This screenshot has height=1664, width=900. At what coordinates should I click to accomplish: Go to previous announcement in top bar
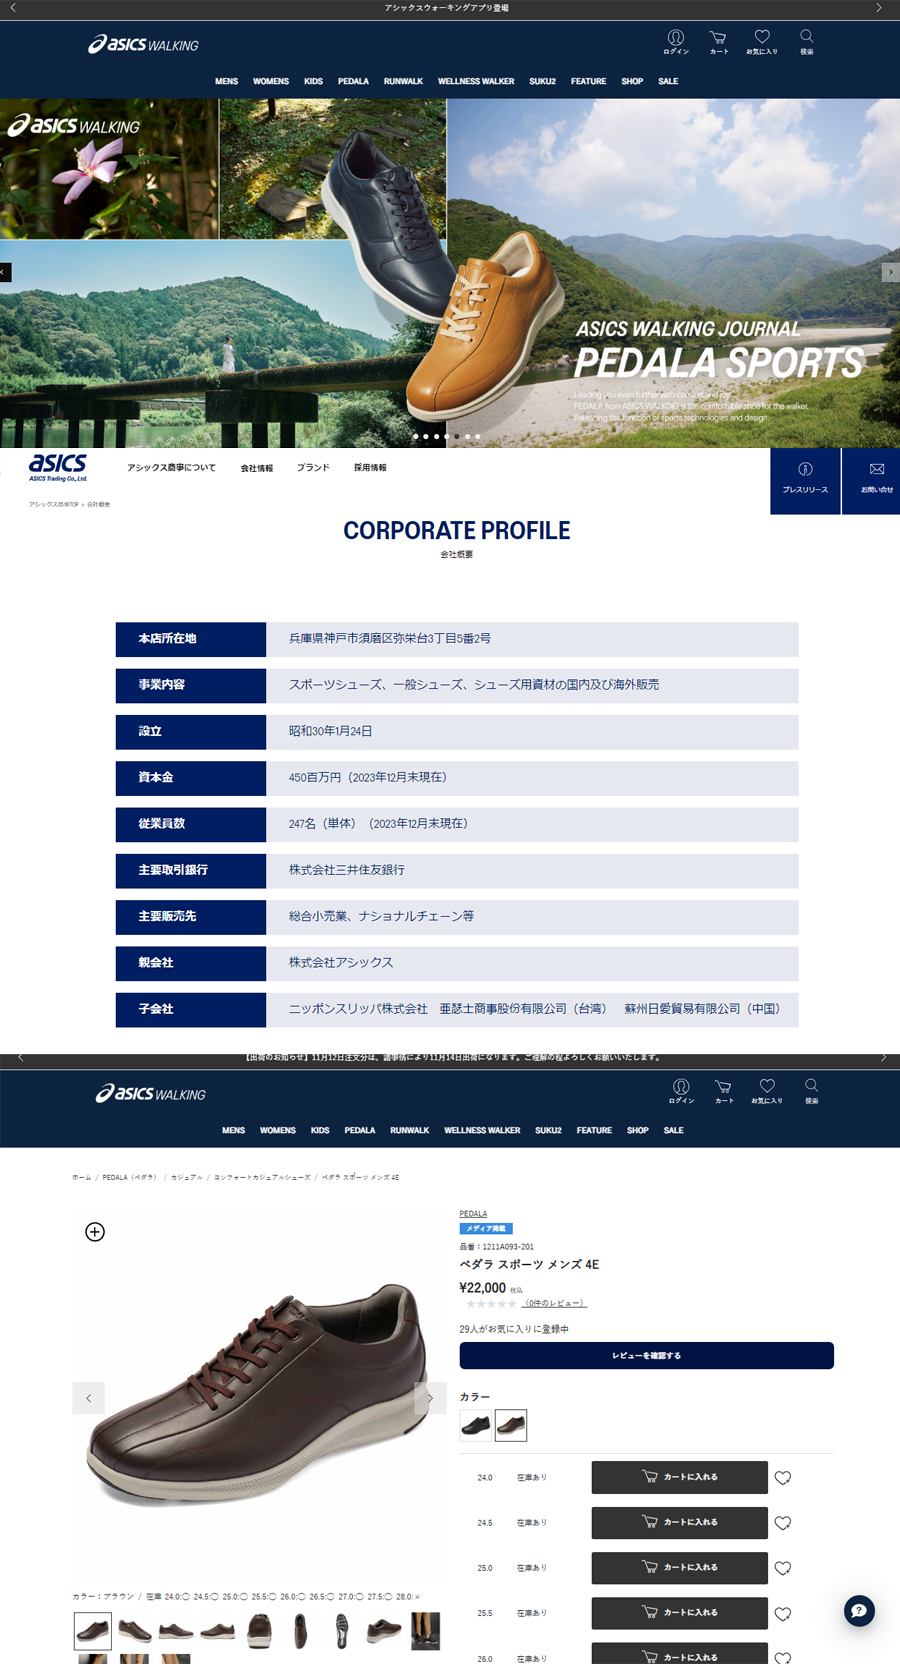[x=13, y=8]
